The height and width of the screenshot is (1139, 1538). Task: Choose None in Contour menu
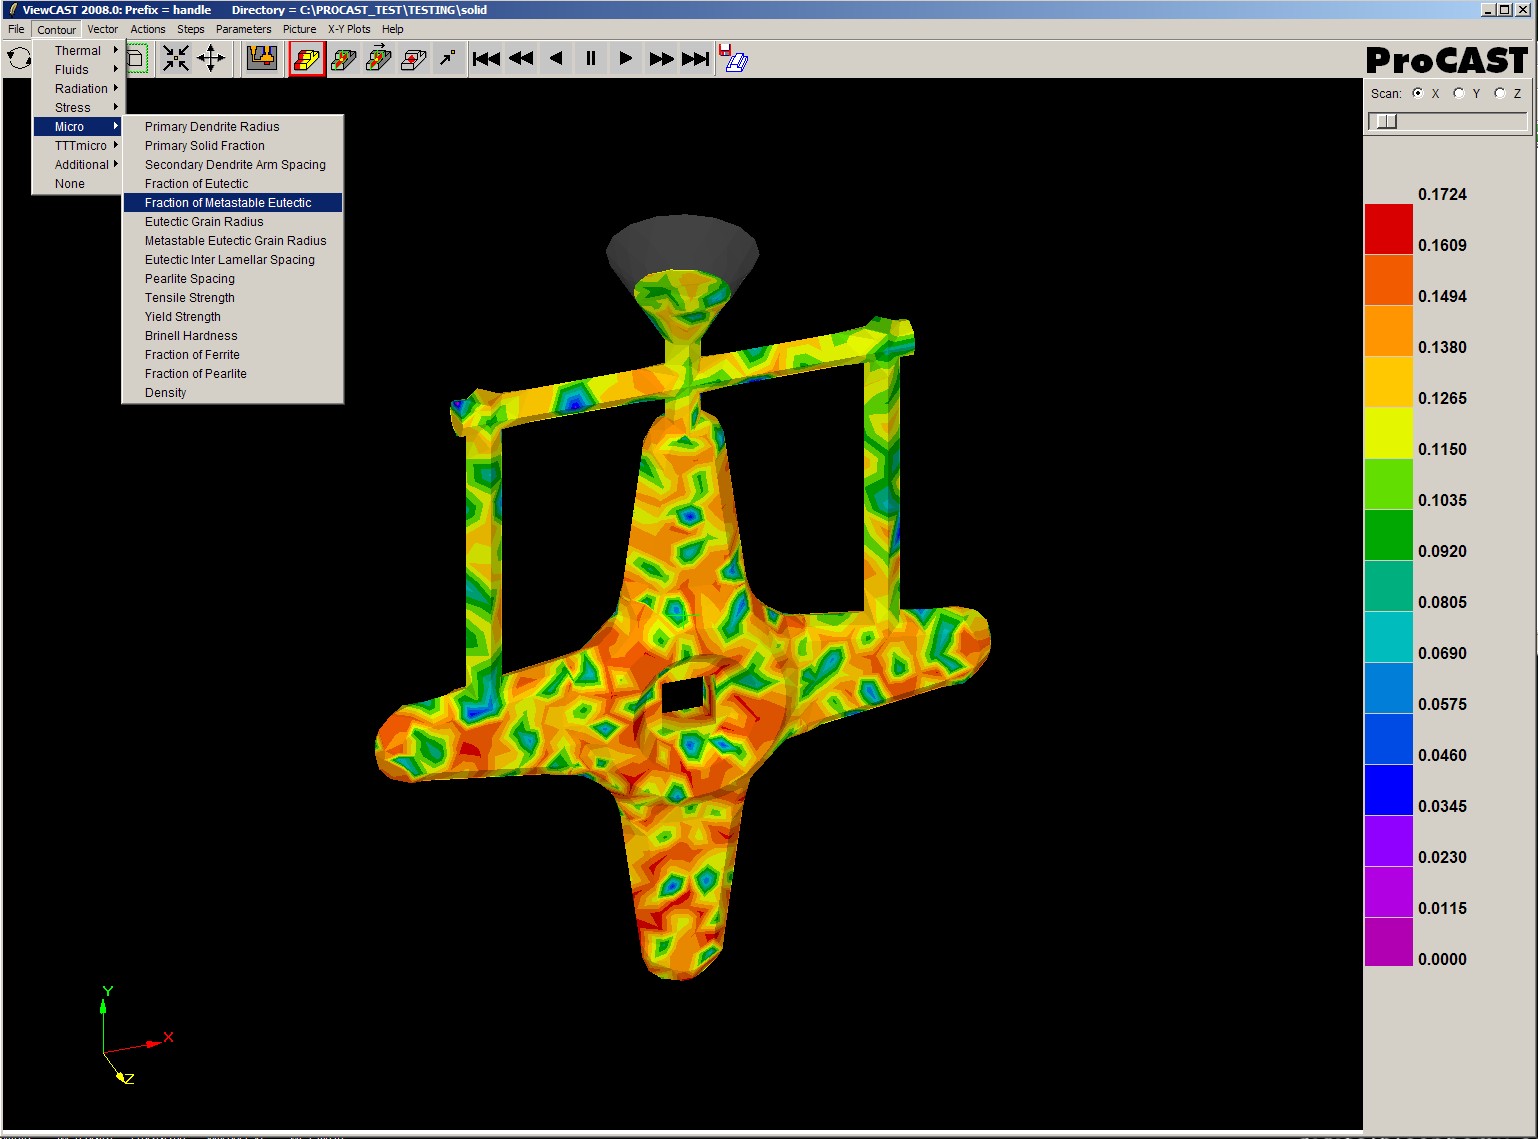pyautogui.click(x=79, y=184)
